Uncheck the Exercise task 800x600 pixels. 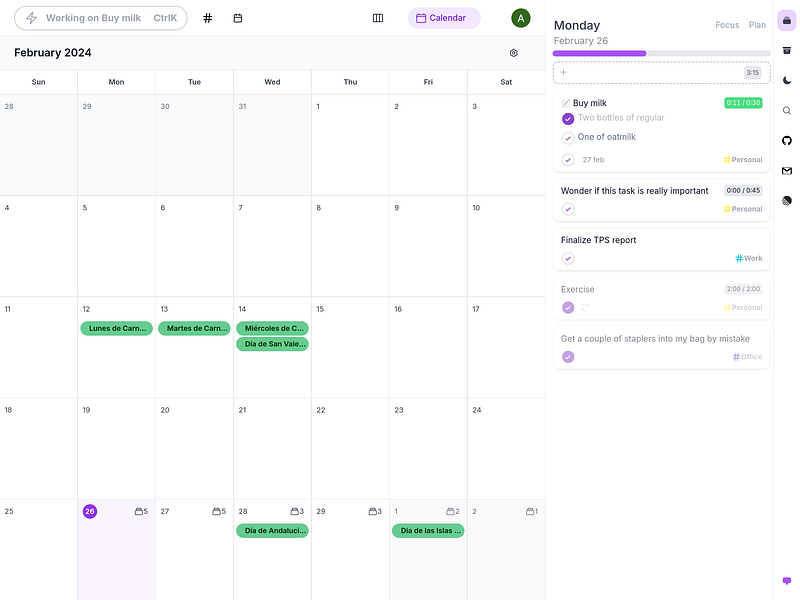point(568,308)
